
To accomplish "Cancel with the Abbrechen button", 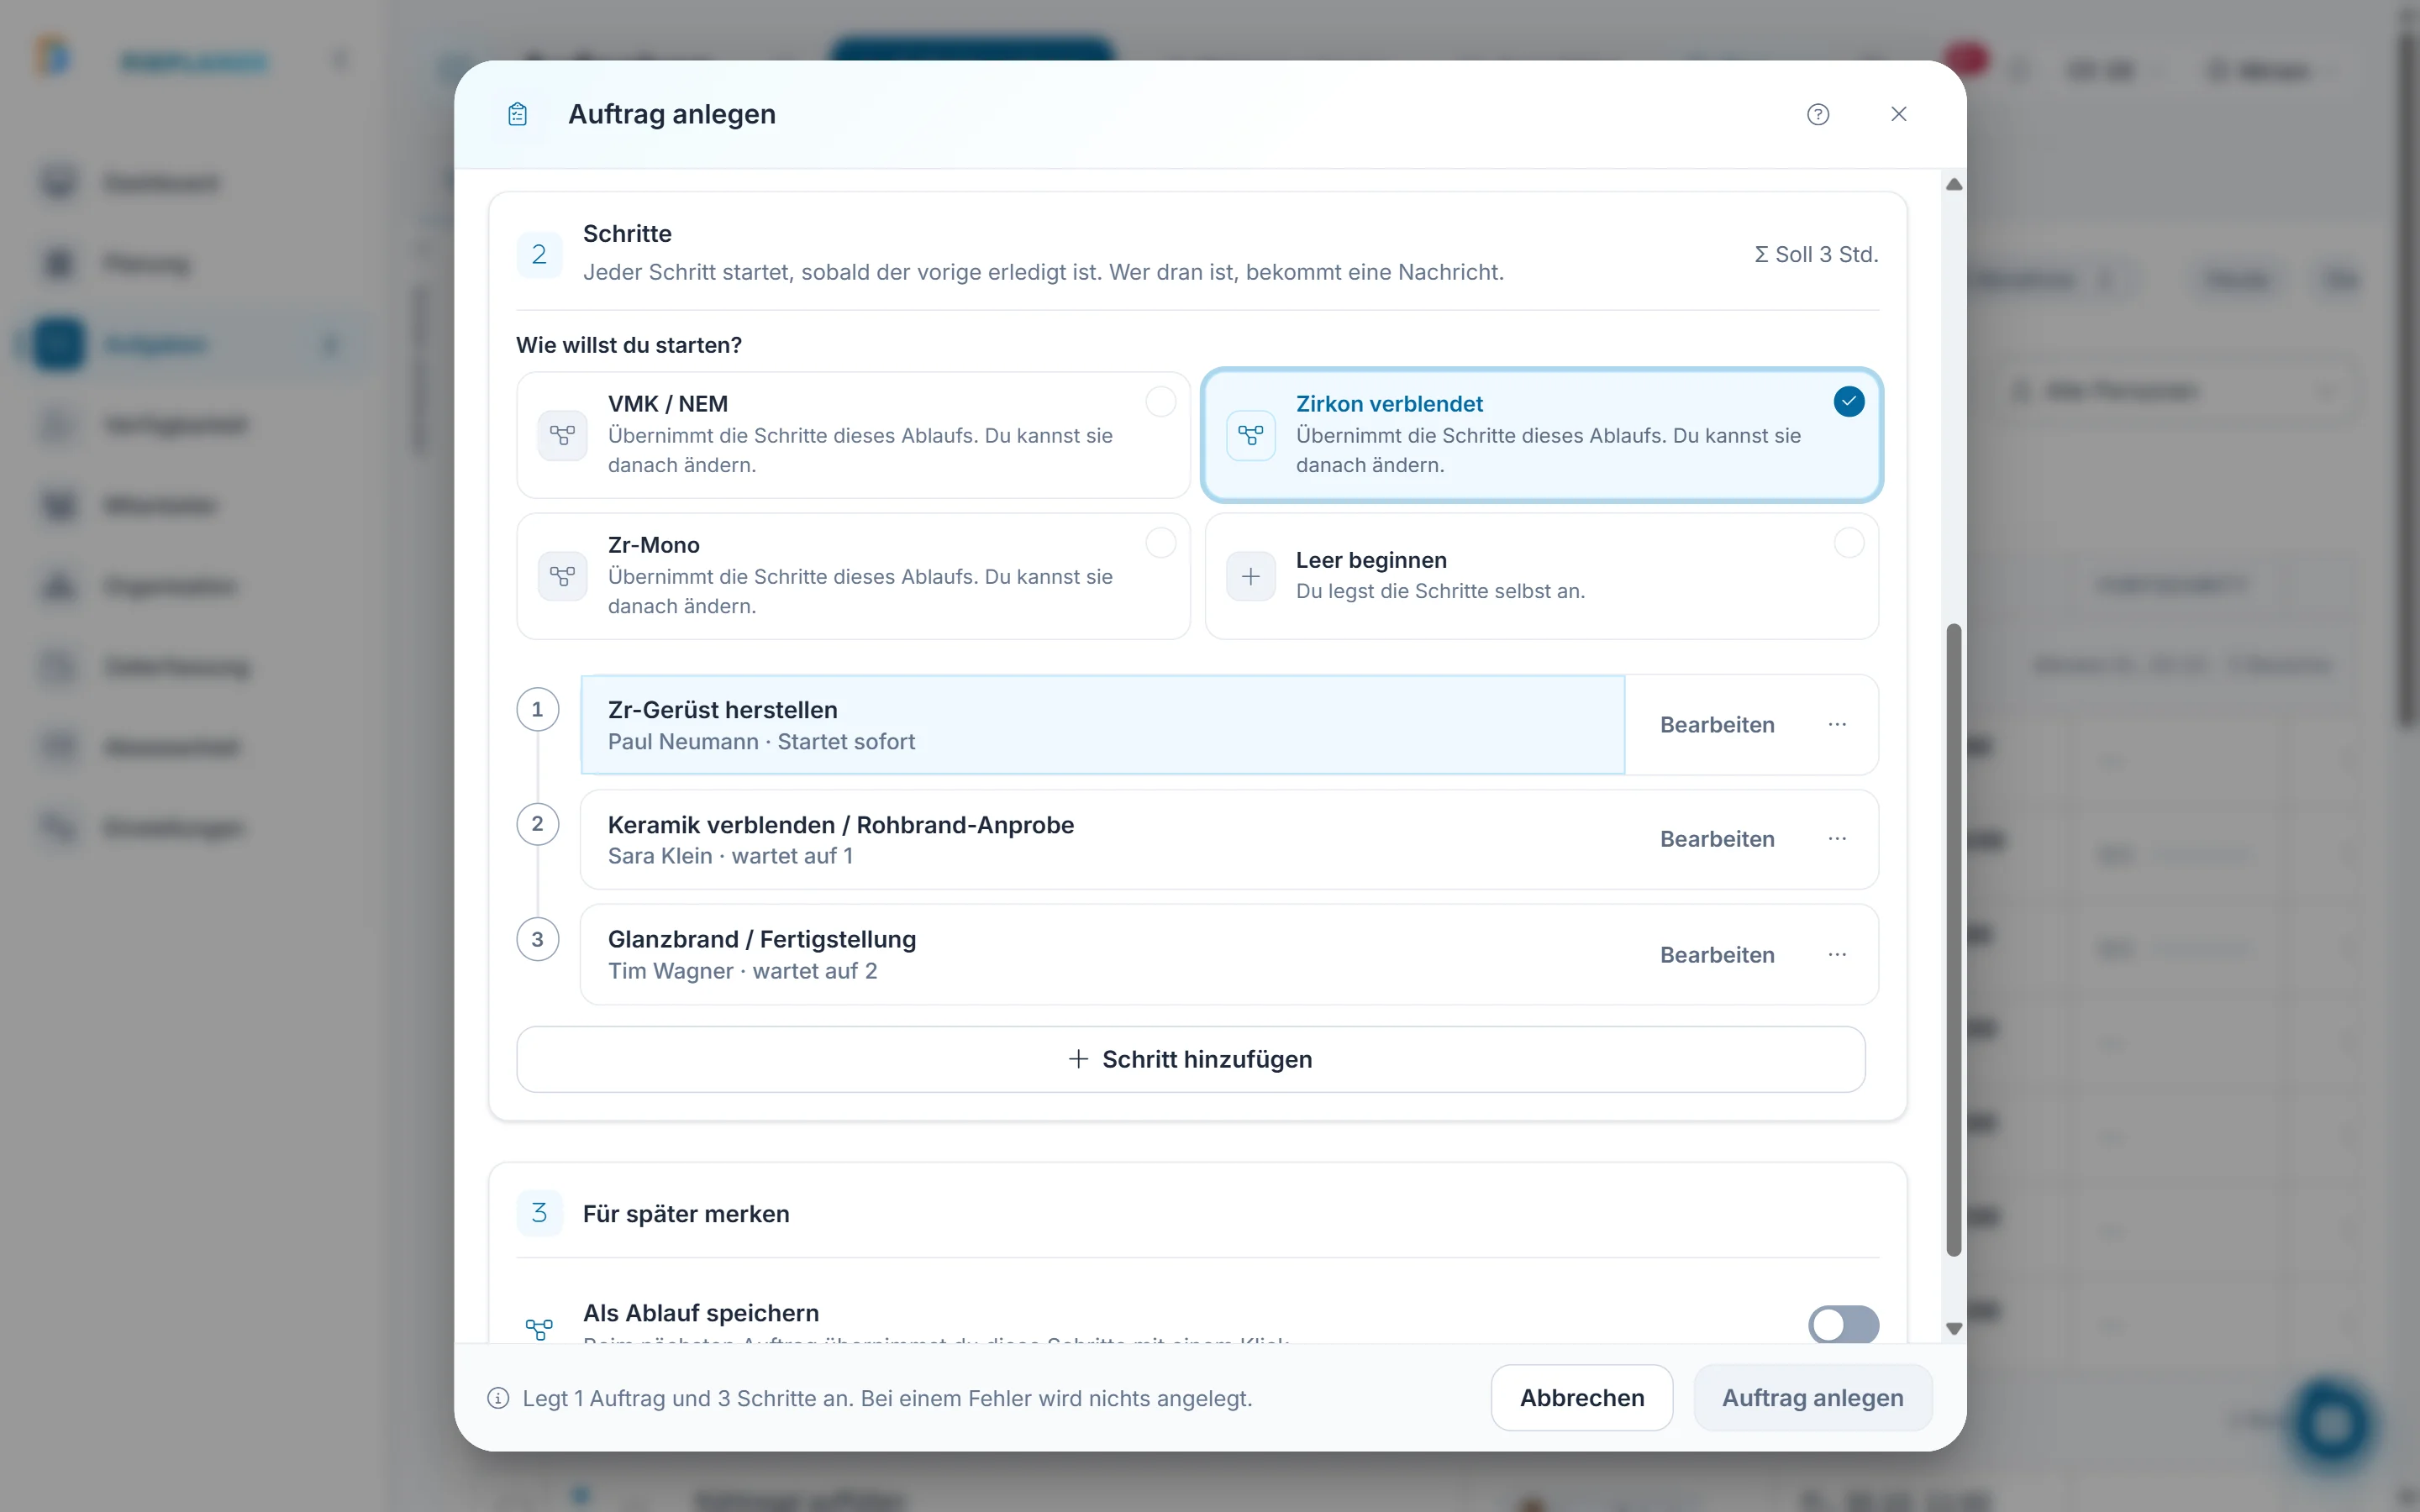I will [1581, 1398].
